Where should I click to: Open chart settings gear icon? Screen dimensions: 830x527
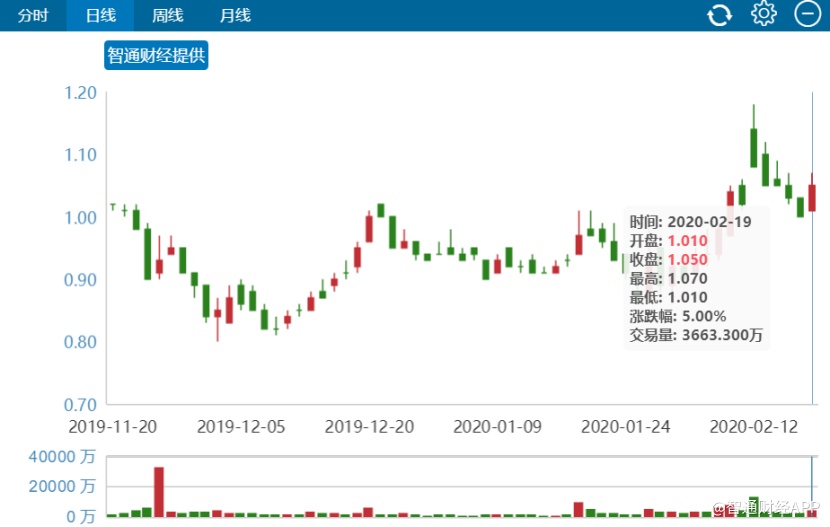coord(764,14)
